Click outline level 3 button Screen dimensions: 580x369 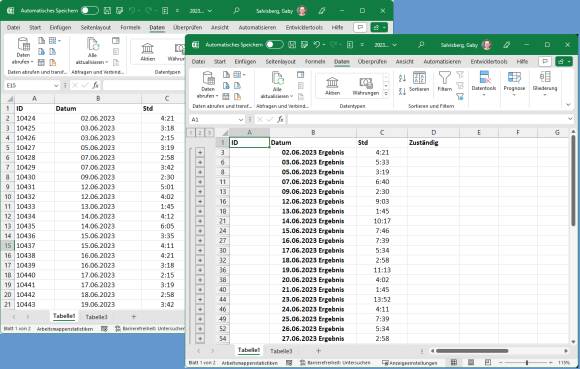pos(209,133)
